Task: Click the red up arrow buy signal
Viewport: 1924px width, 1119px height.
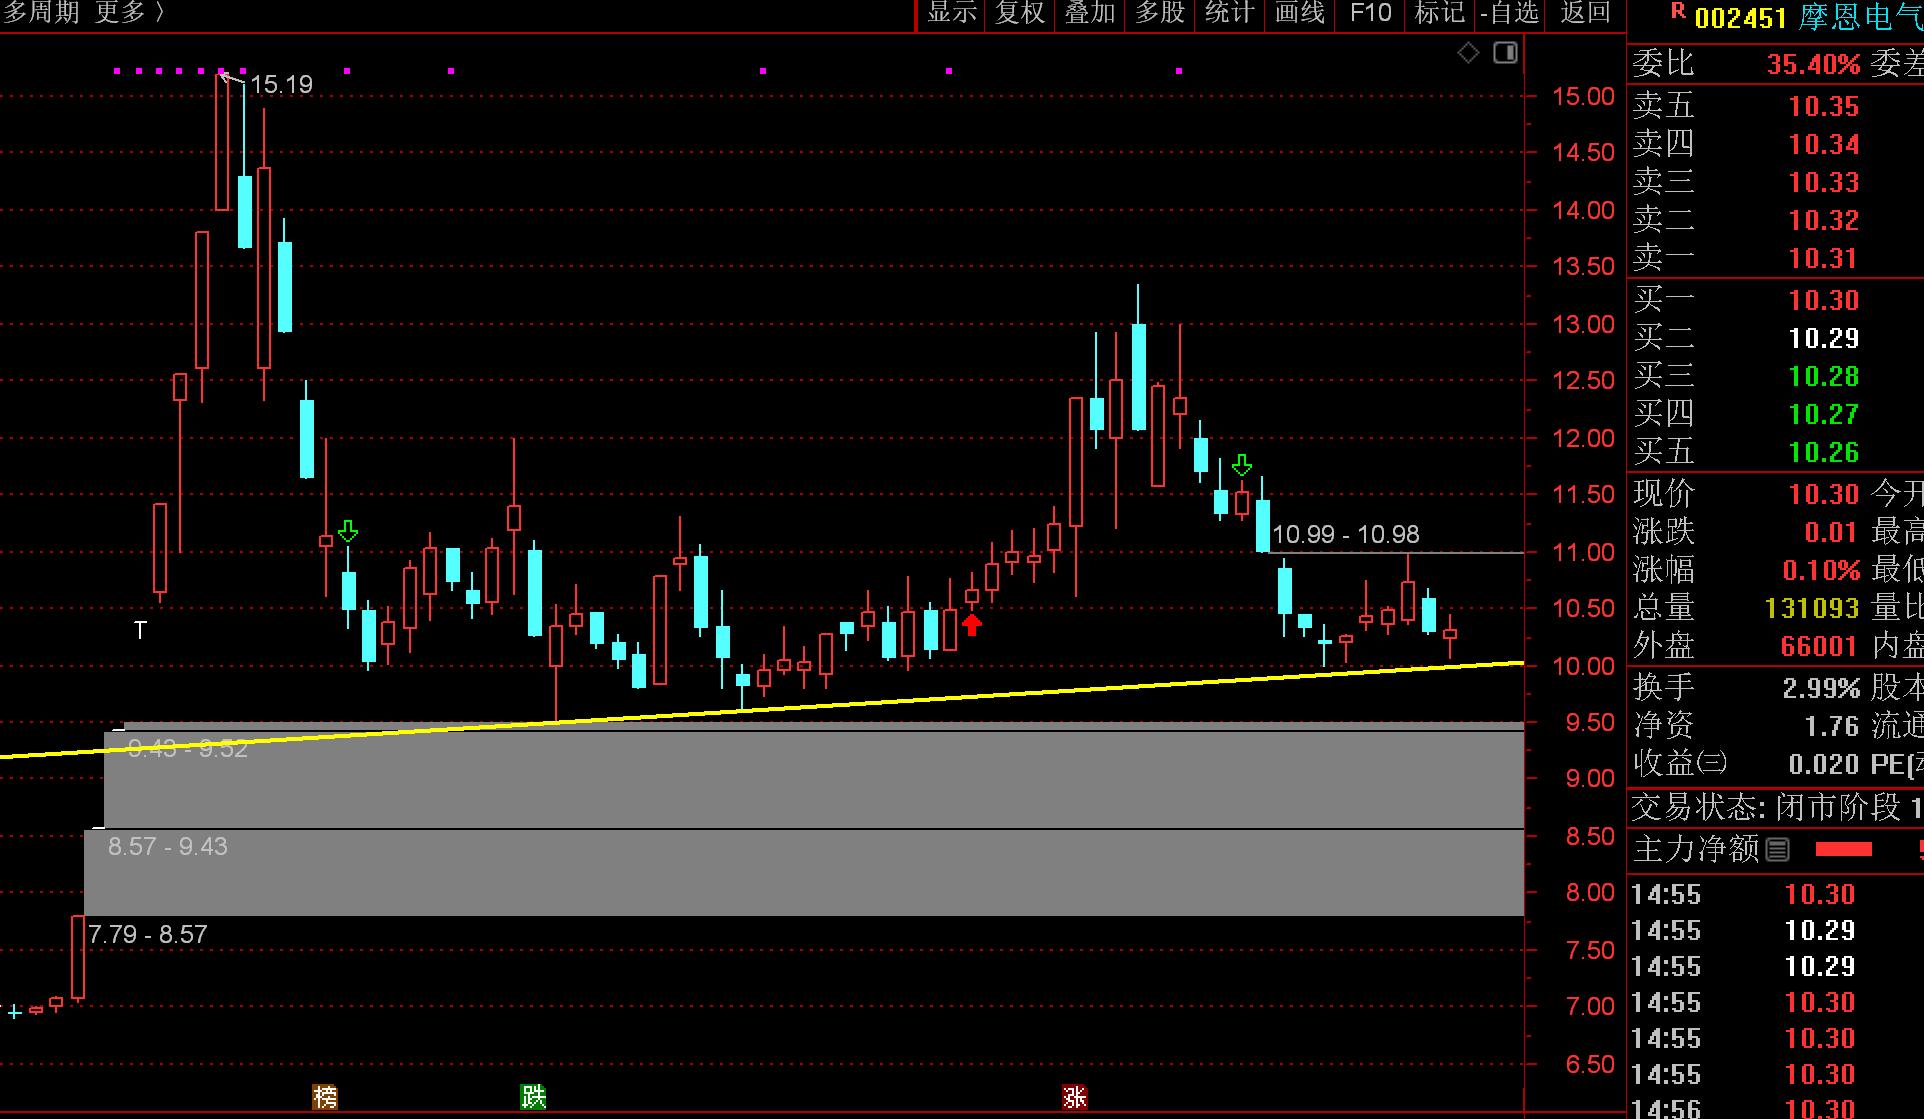Action: (x=972, y=625)
